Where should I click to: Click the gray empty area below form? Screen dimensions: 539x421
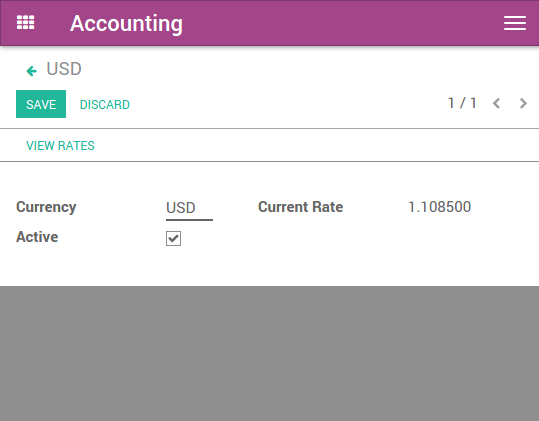point(270,353)
